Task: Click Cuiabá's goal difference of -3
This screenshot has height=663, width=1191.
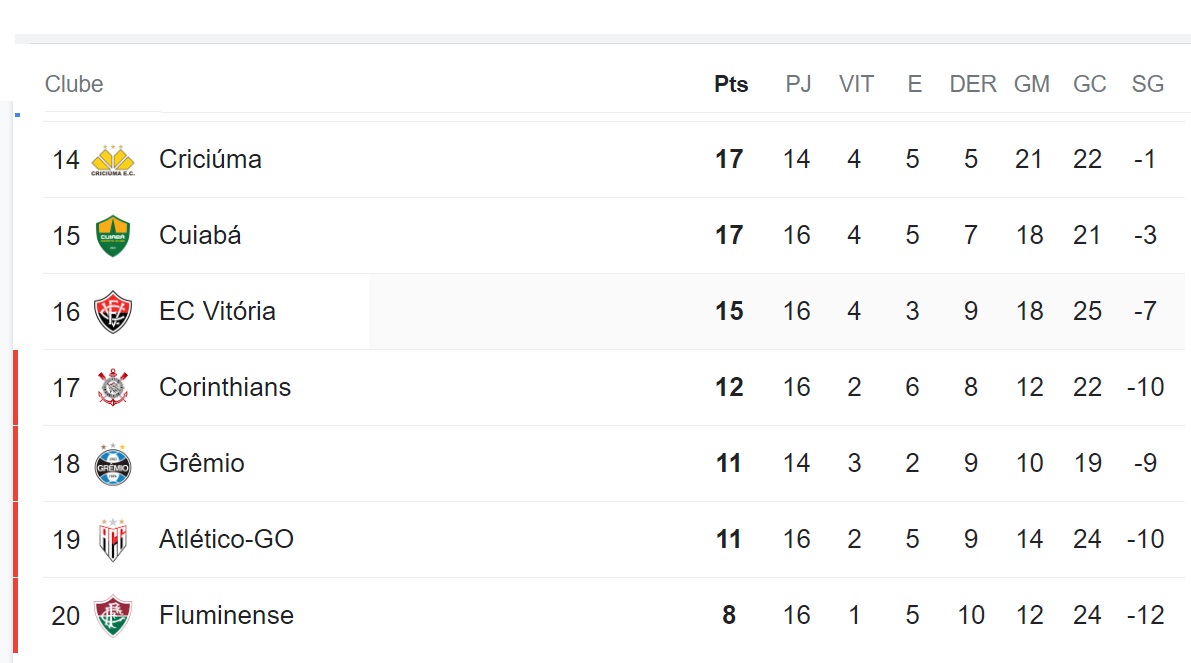Action: click(1145, 235)
